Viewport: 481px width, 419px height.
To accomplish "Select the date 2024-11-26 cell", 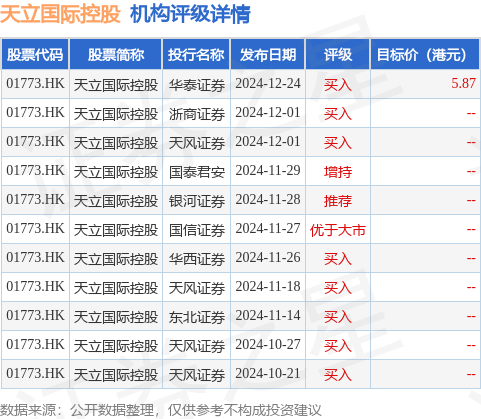I will [x=268, y=258].
